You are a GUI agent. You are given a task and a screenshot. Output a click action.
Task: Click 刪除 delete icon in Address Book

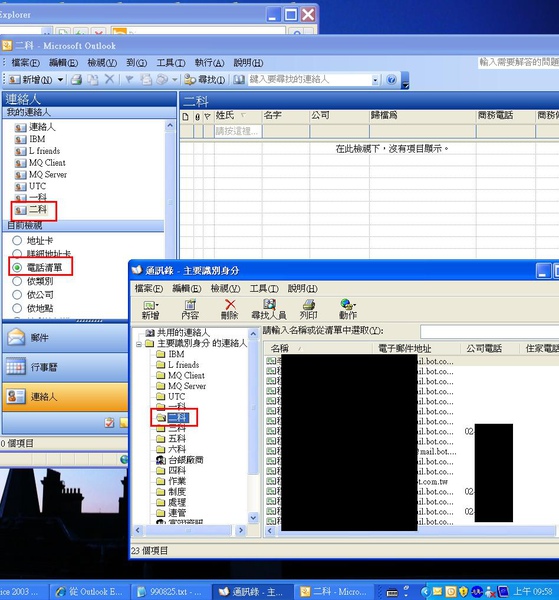tap(230, 310)
